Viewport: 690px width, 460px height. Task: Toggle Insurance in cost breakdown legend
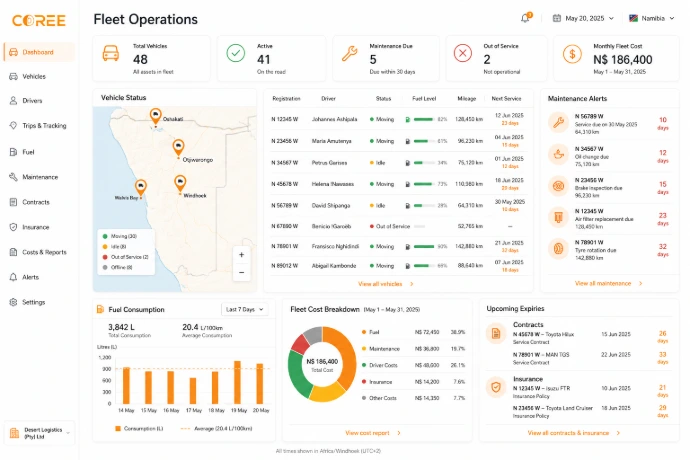(x=377, y=382)
